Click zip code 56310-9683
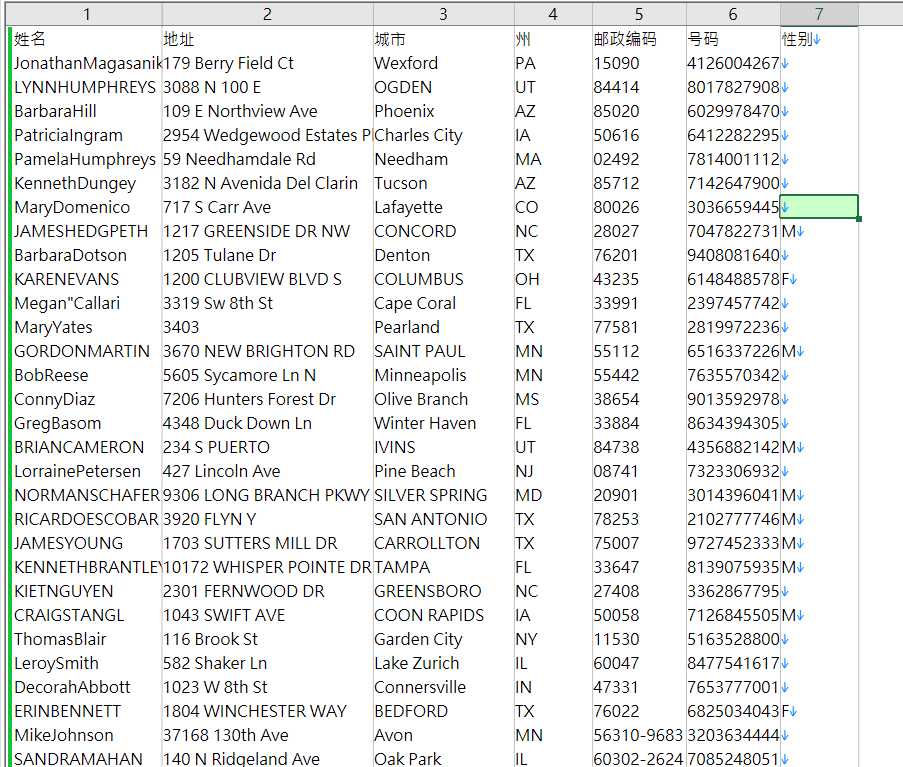 [639, 735]
